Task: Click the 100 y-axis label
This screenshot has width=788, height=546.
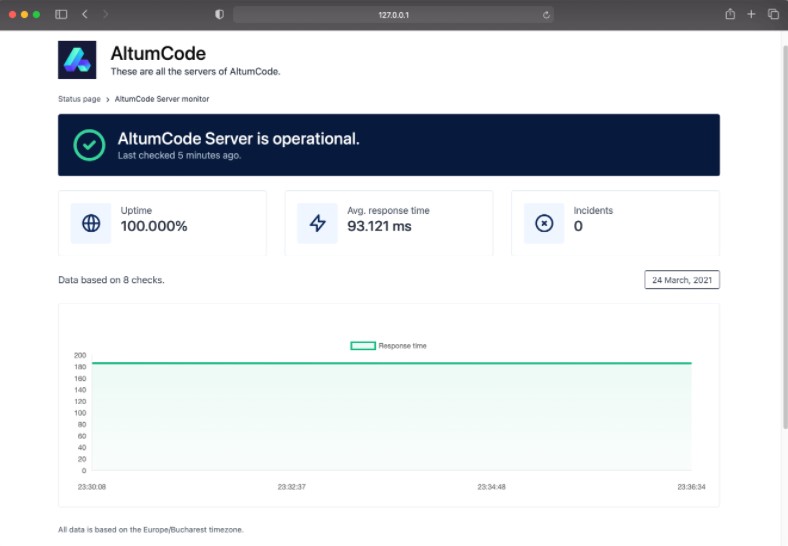Action: (x=80, y=413)
